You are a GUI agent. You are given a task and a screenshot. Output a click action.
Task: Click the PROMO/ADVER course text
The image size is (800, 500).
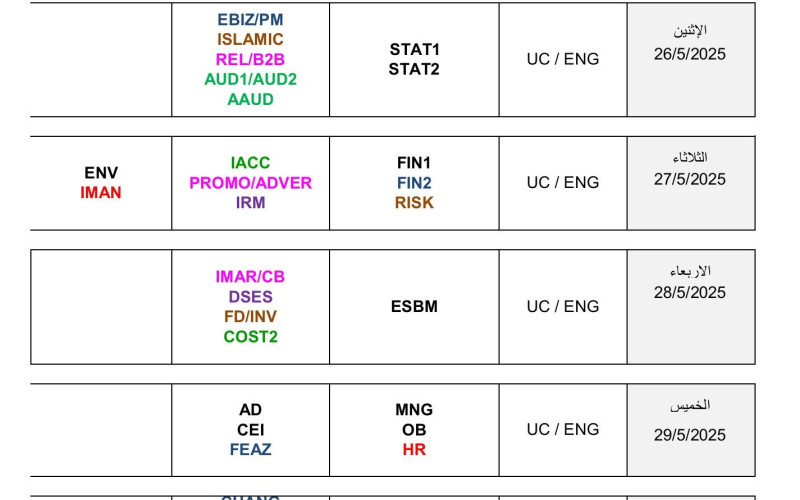(x=250, y=183)
